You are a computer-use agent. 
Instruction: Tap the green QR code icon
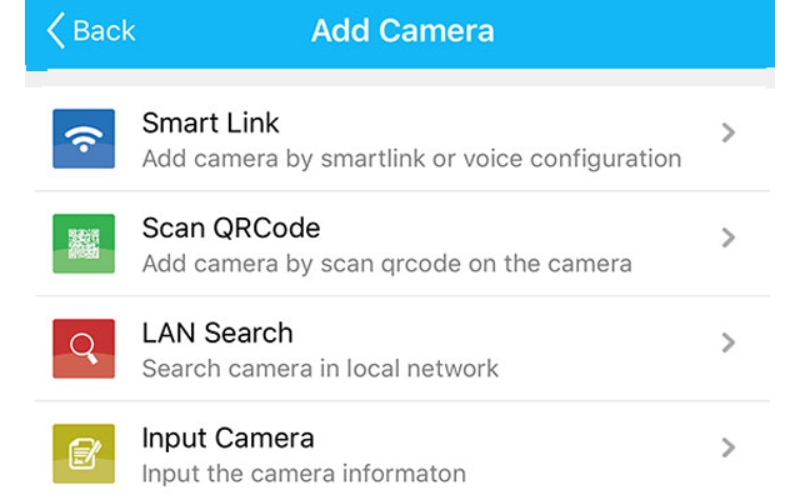coord(83,243)
